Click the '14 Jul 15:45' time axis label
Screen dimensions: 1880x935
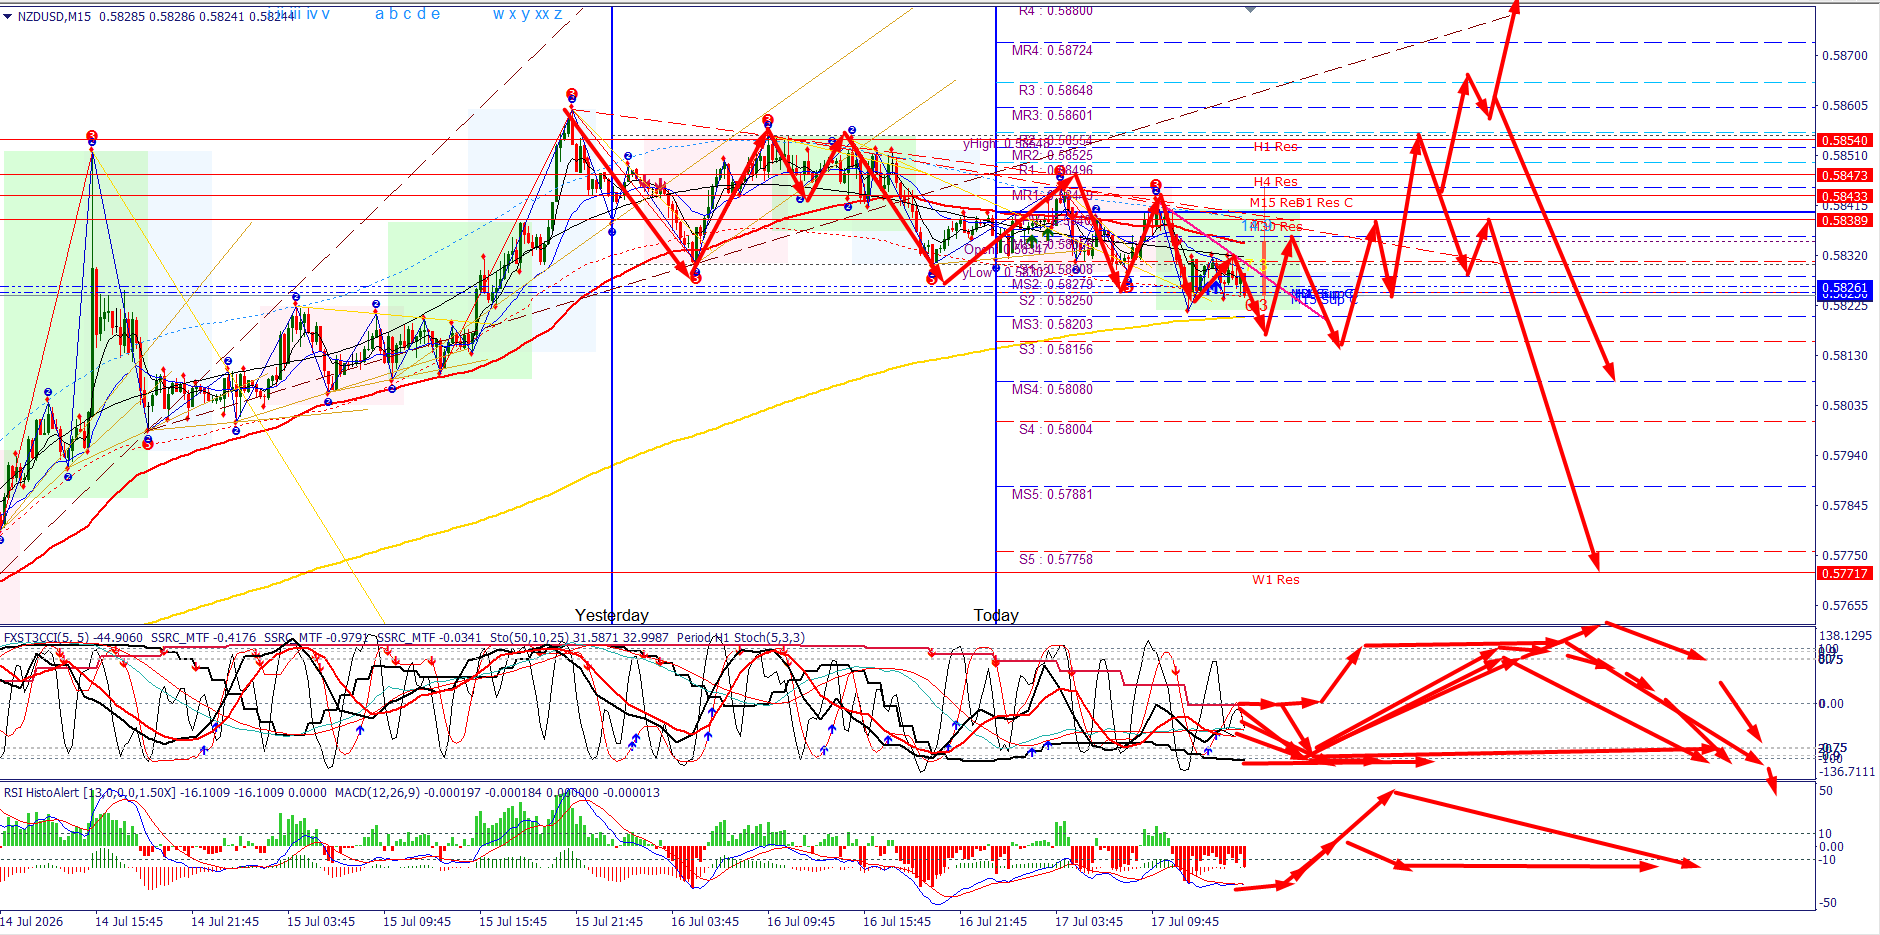(x=129, y=922)
